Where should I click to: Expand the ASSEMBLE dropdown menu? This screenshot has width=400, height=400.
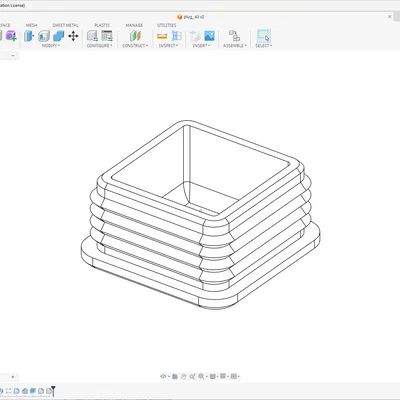pos(235,46)
